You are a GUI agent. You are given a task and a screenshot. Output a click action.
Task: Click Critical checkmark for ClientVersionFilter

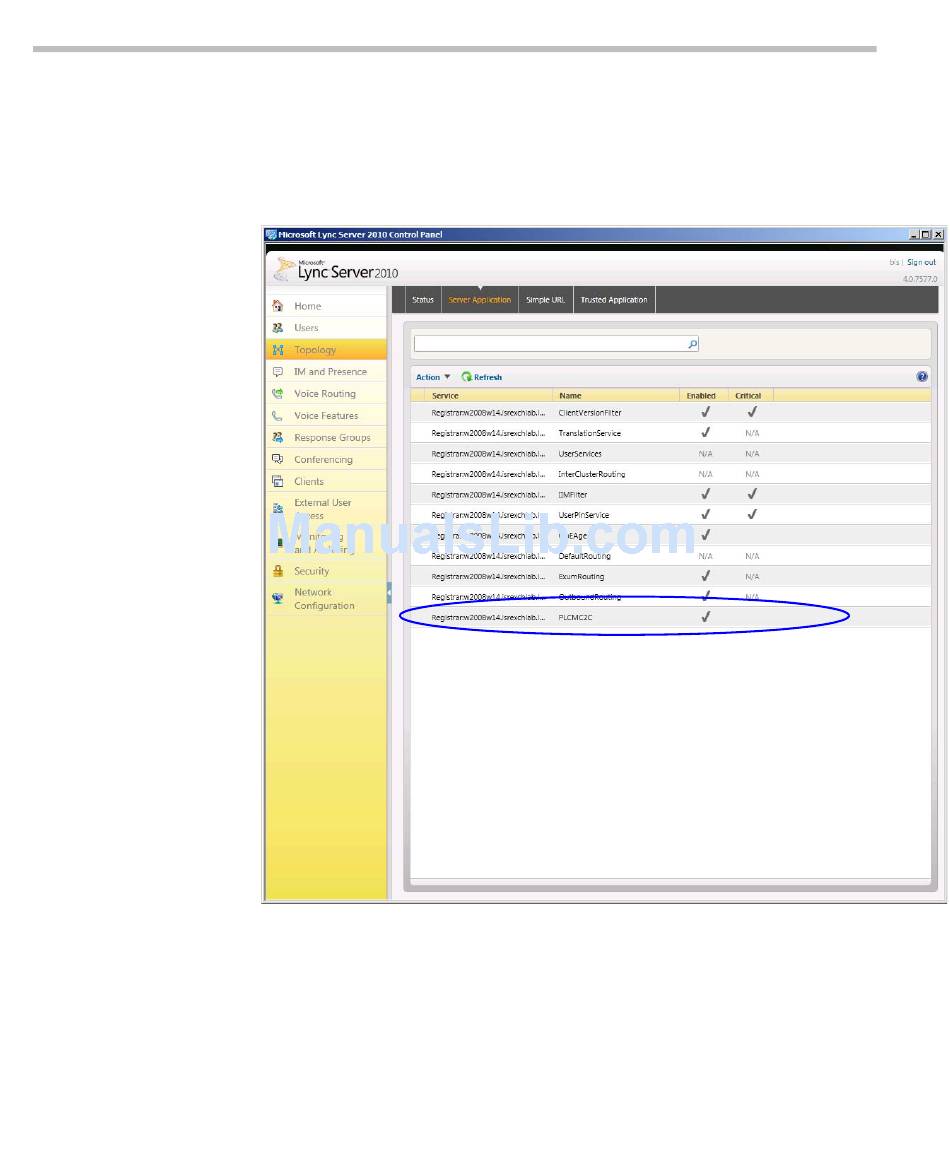pyautogui.click(x=752, y=412)
